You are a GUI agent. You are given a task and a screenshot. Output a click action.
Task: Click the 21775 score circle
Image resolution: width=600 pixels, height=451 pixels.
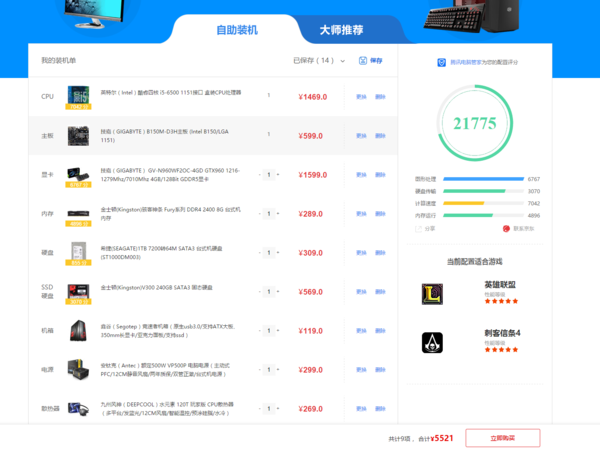(474, 124)
